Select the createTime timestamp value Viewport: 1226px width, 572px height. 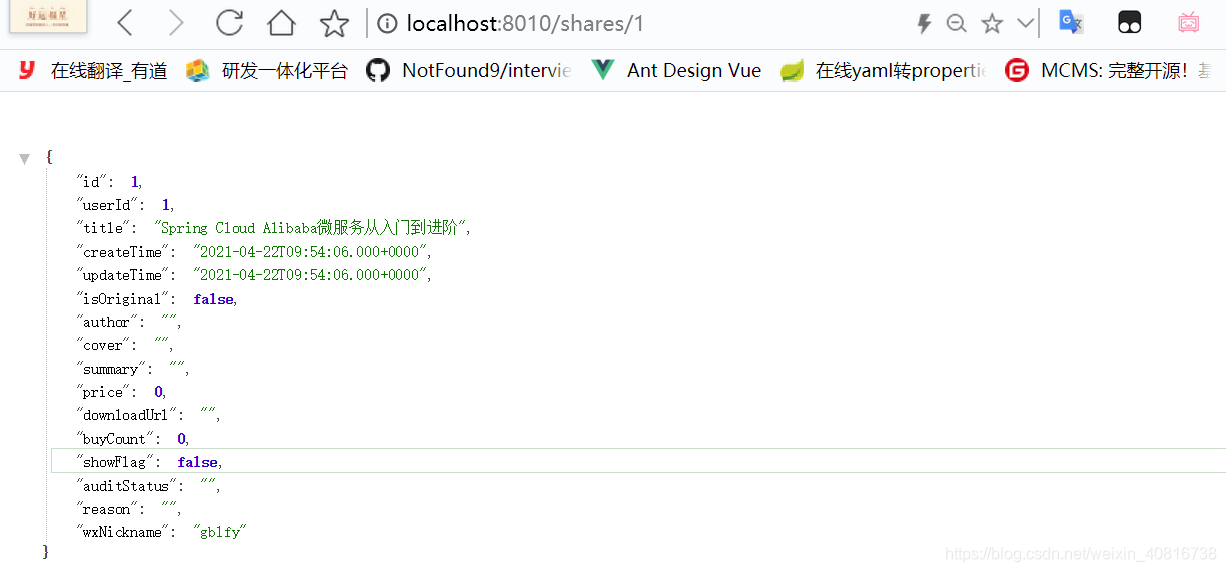pyautogui.click(x=310, y=252)
